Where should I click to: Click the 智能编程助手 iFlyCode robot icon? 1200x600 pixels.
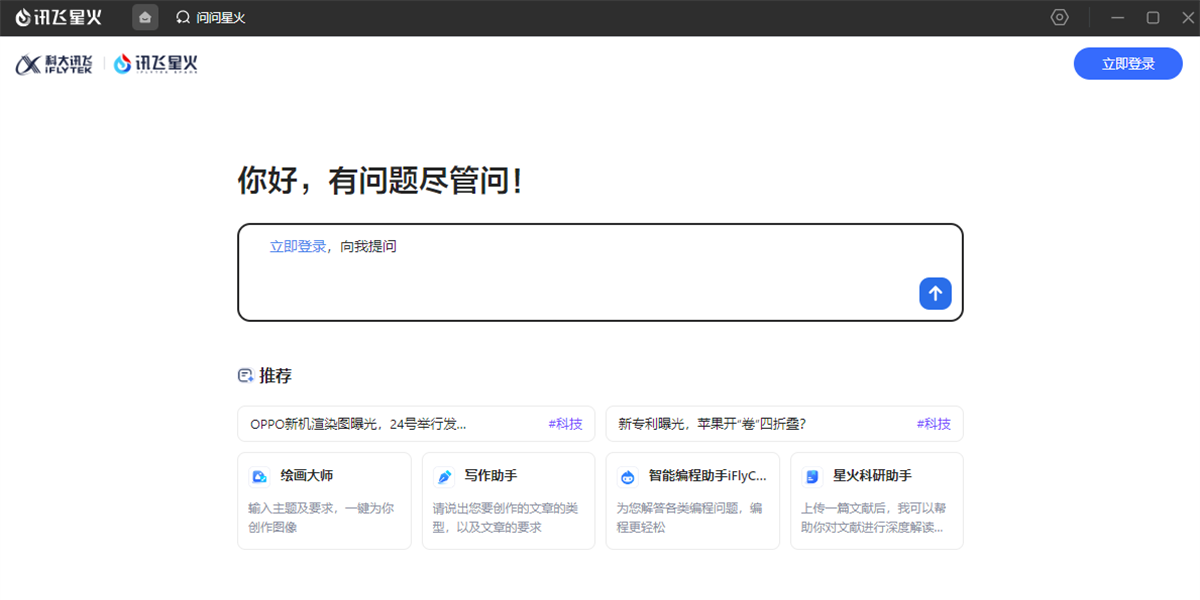coord(628,476)
